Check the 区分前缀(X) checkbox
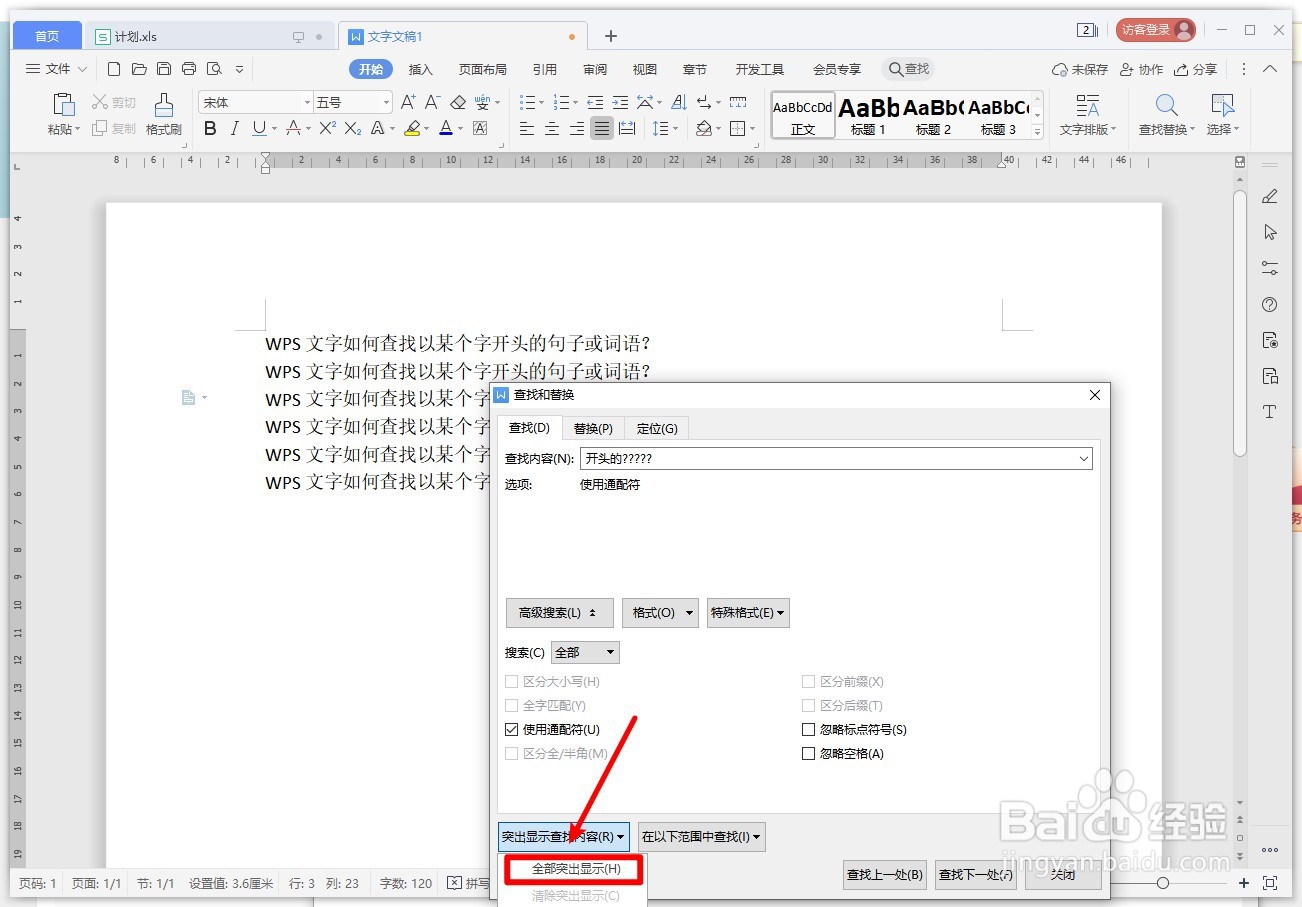 click(x=808, y=681)
